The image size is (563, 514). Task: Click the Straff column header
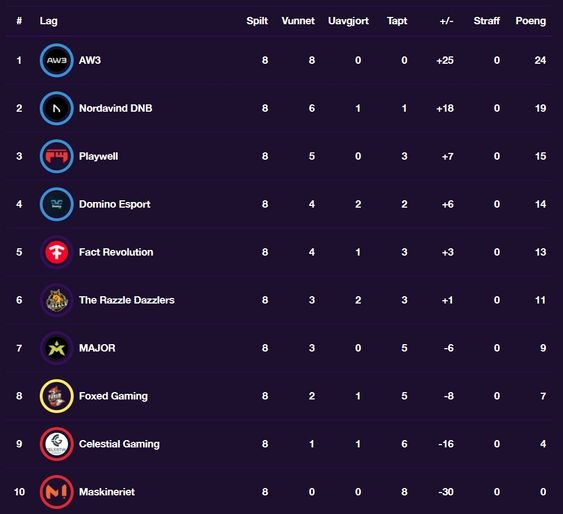click(x=487, y=21)
